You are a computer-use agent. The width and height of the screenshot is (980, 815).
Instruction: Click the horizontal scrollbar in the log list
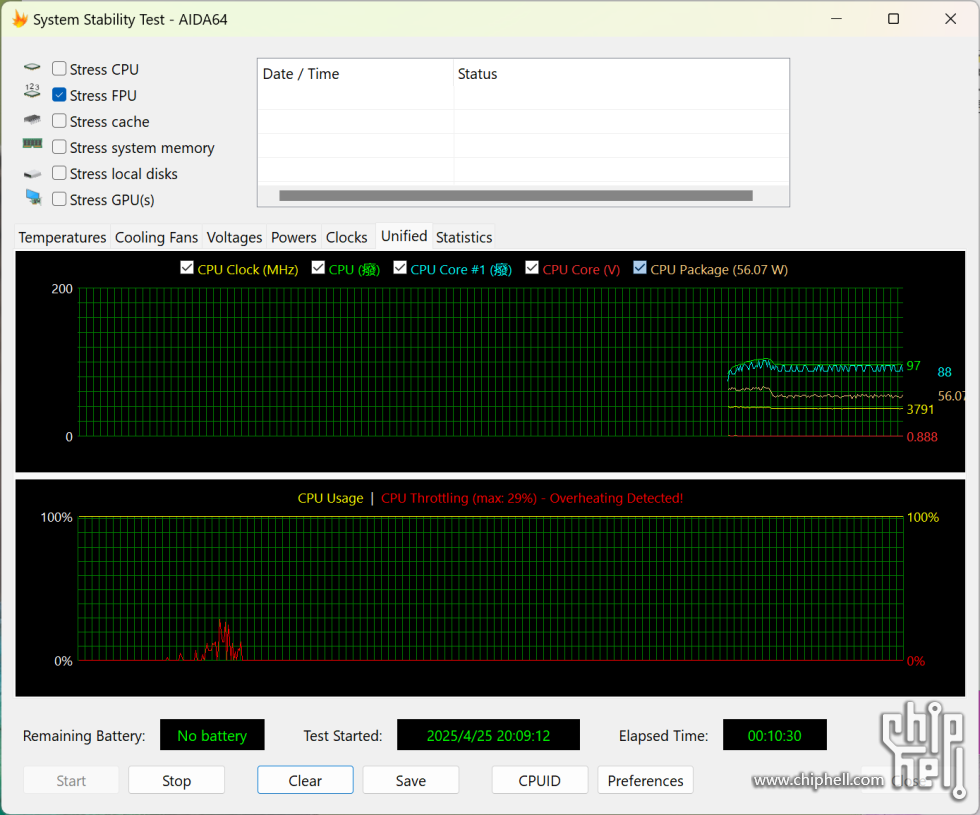point(516,196)
